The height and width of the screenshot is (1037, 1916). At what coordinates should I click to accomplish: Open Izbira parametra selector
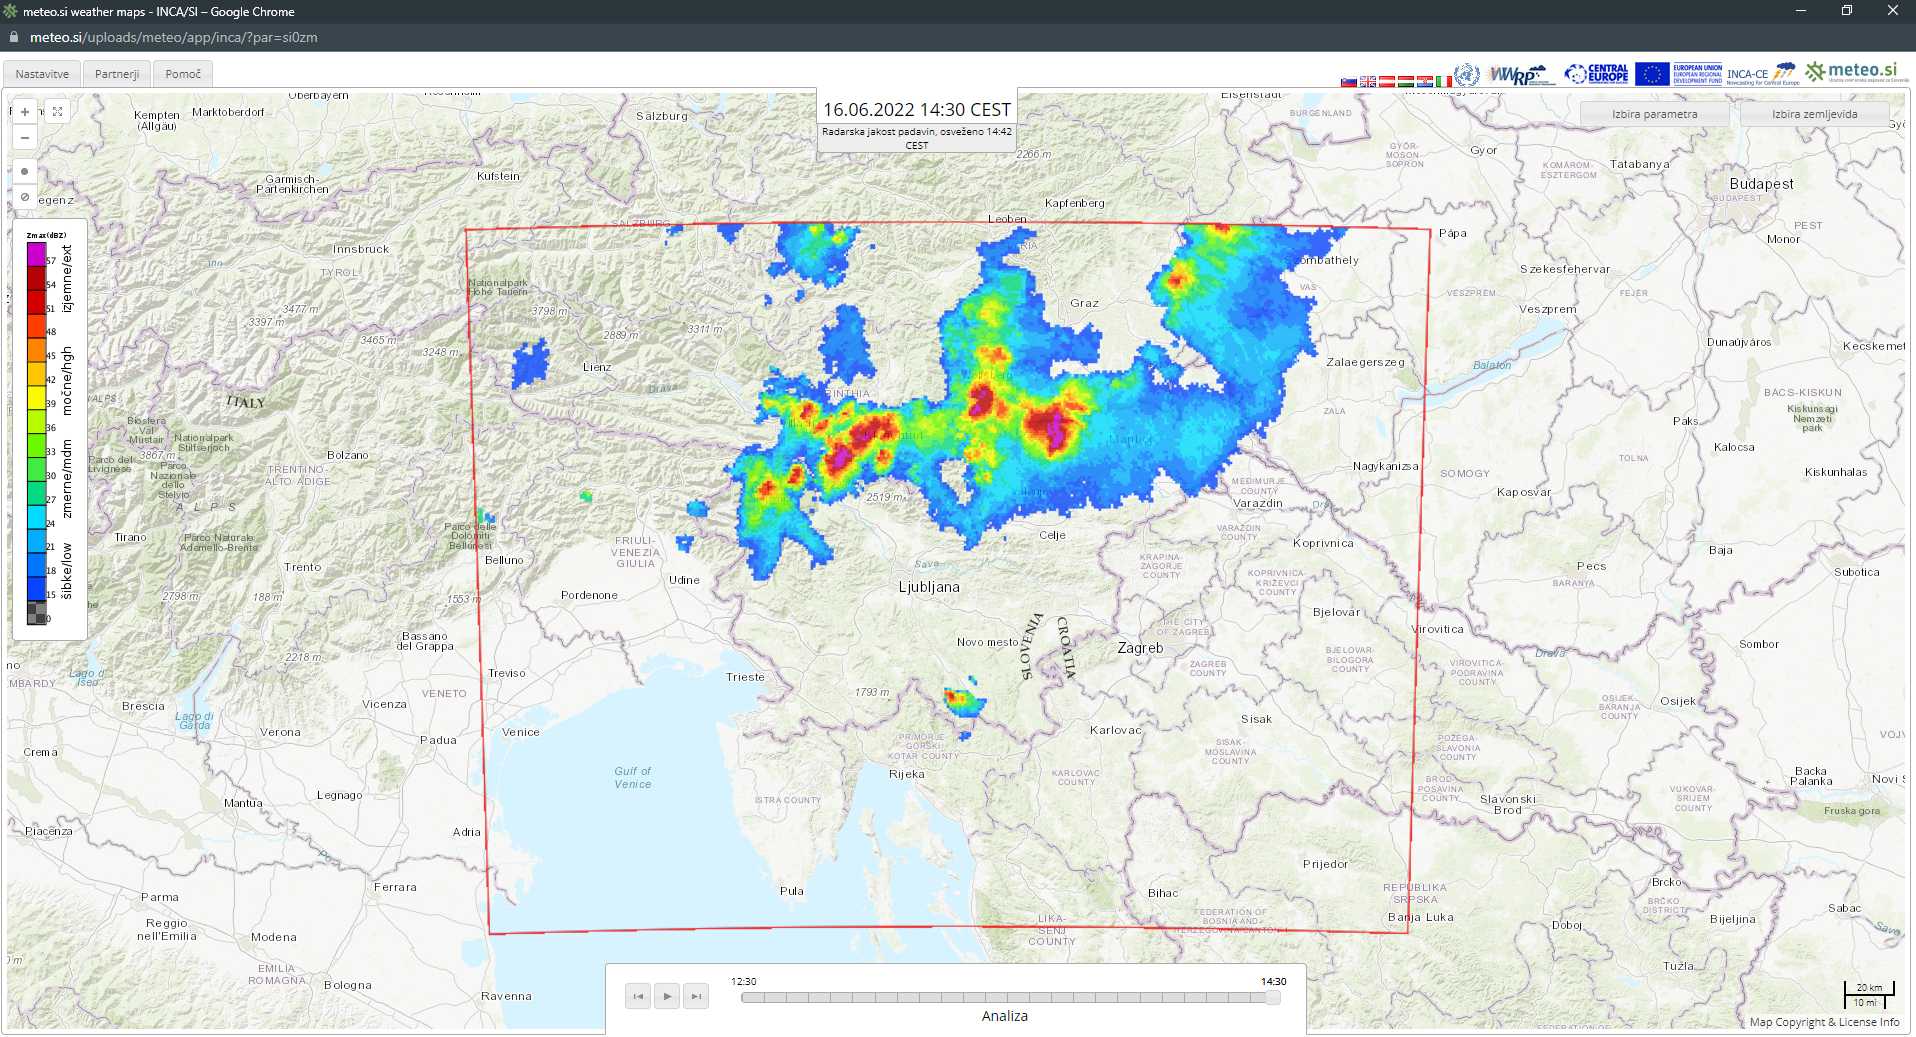[1654, 114]
